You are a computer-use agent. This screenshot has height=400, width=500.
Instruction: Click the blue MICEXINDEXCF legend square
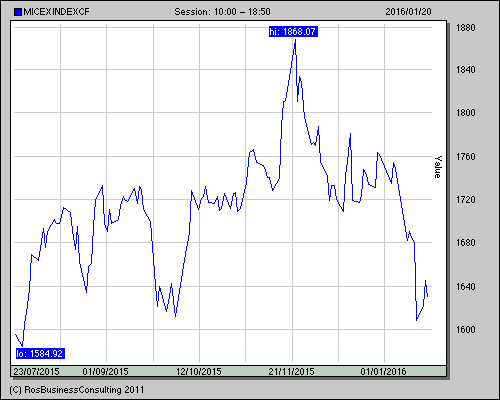pos(18,12)
